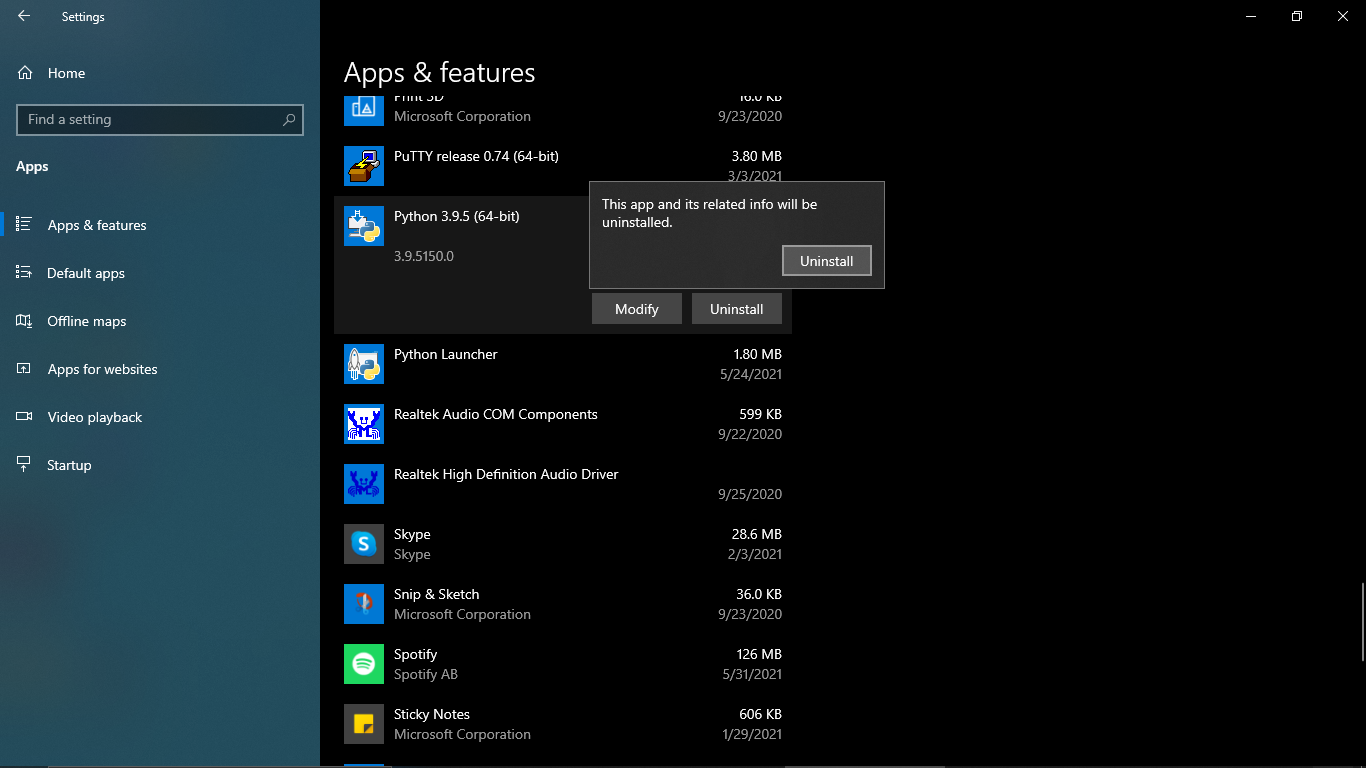Click the Modify button for Python

click(x=636, y=308)
